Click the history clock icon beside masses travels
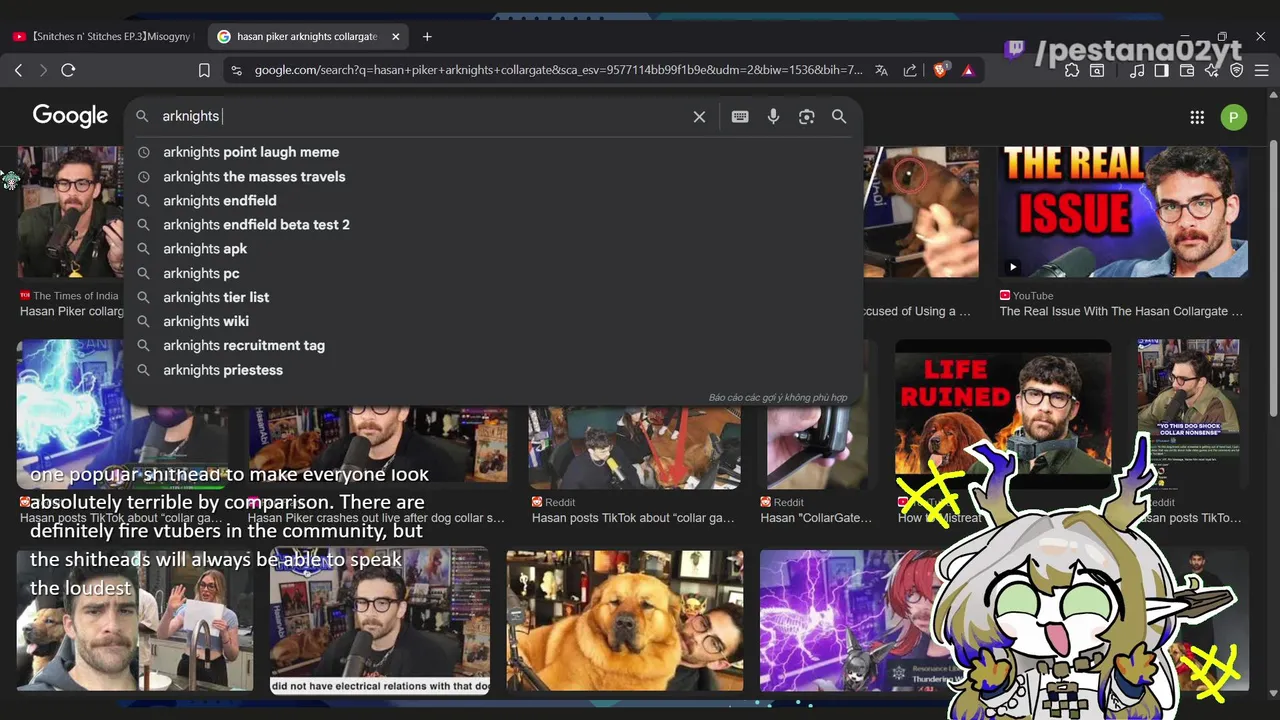 (143, 176)
